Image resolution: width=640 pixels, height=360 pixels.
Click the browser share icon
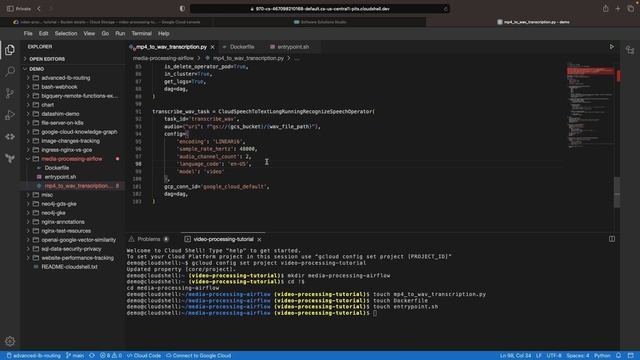605,9
